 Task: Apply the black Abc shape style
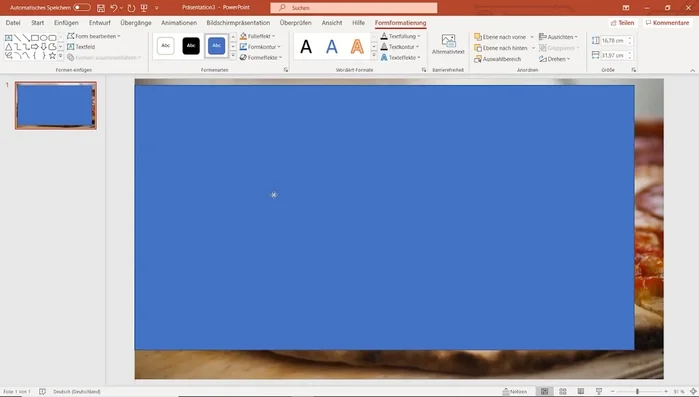[x=191, y=45]
